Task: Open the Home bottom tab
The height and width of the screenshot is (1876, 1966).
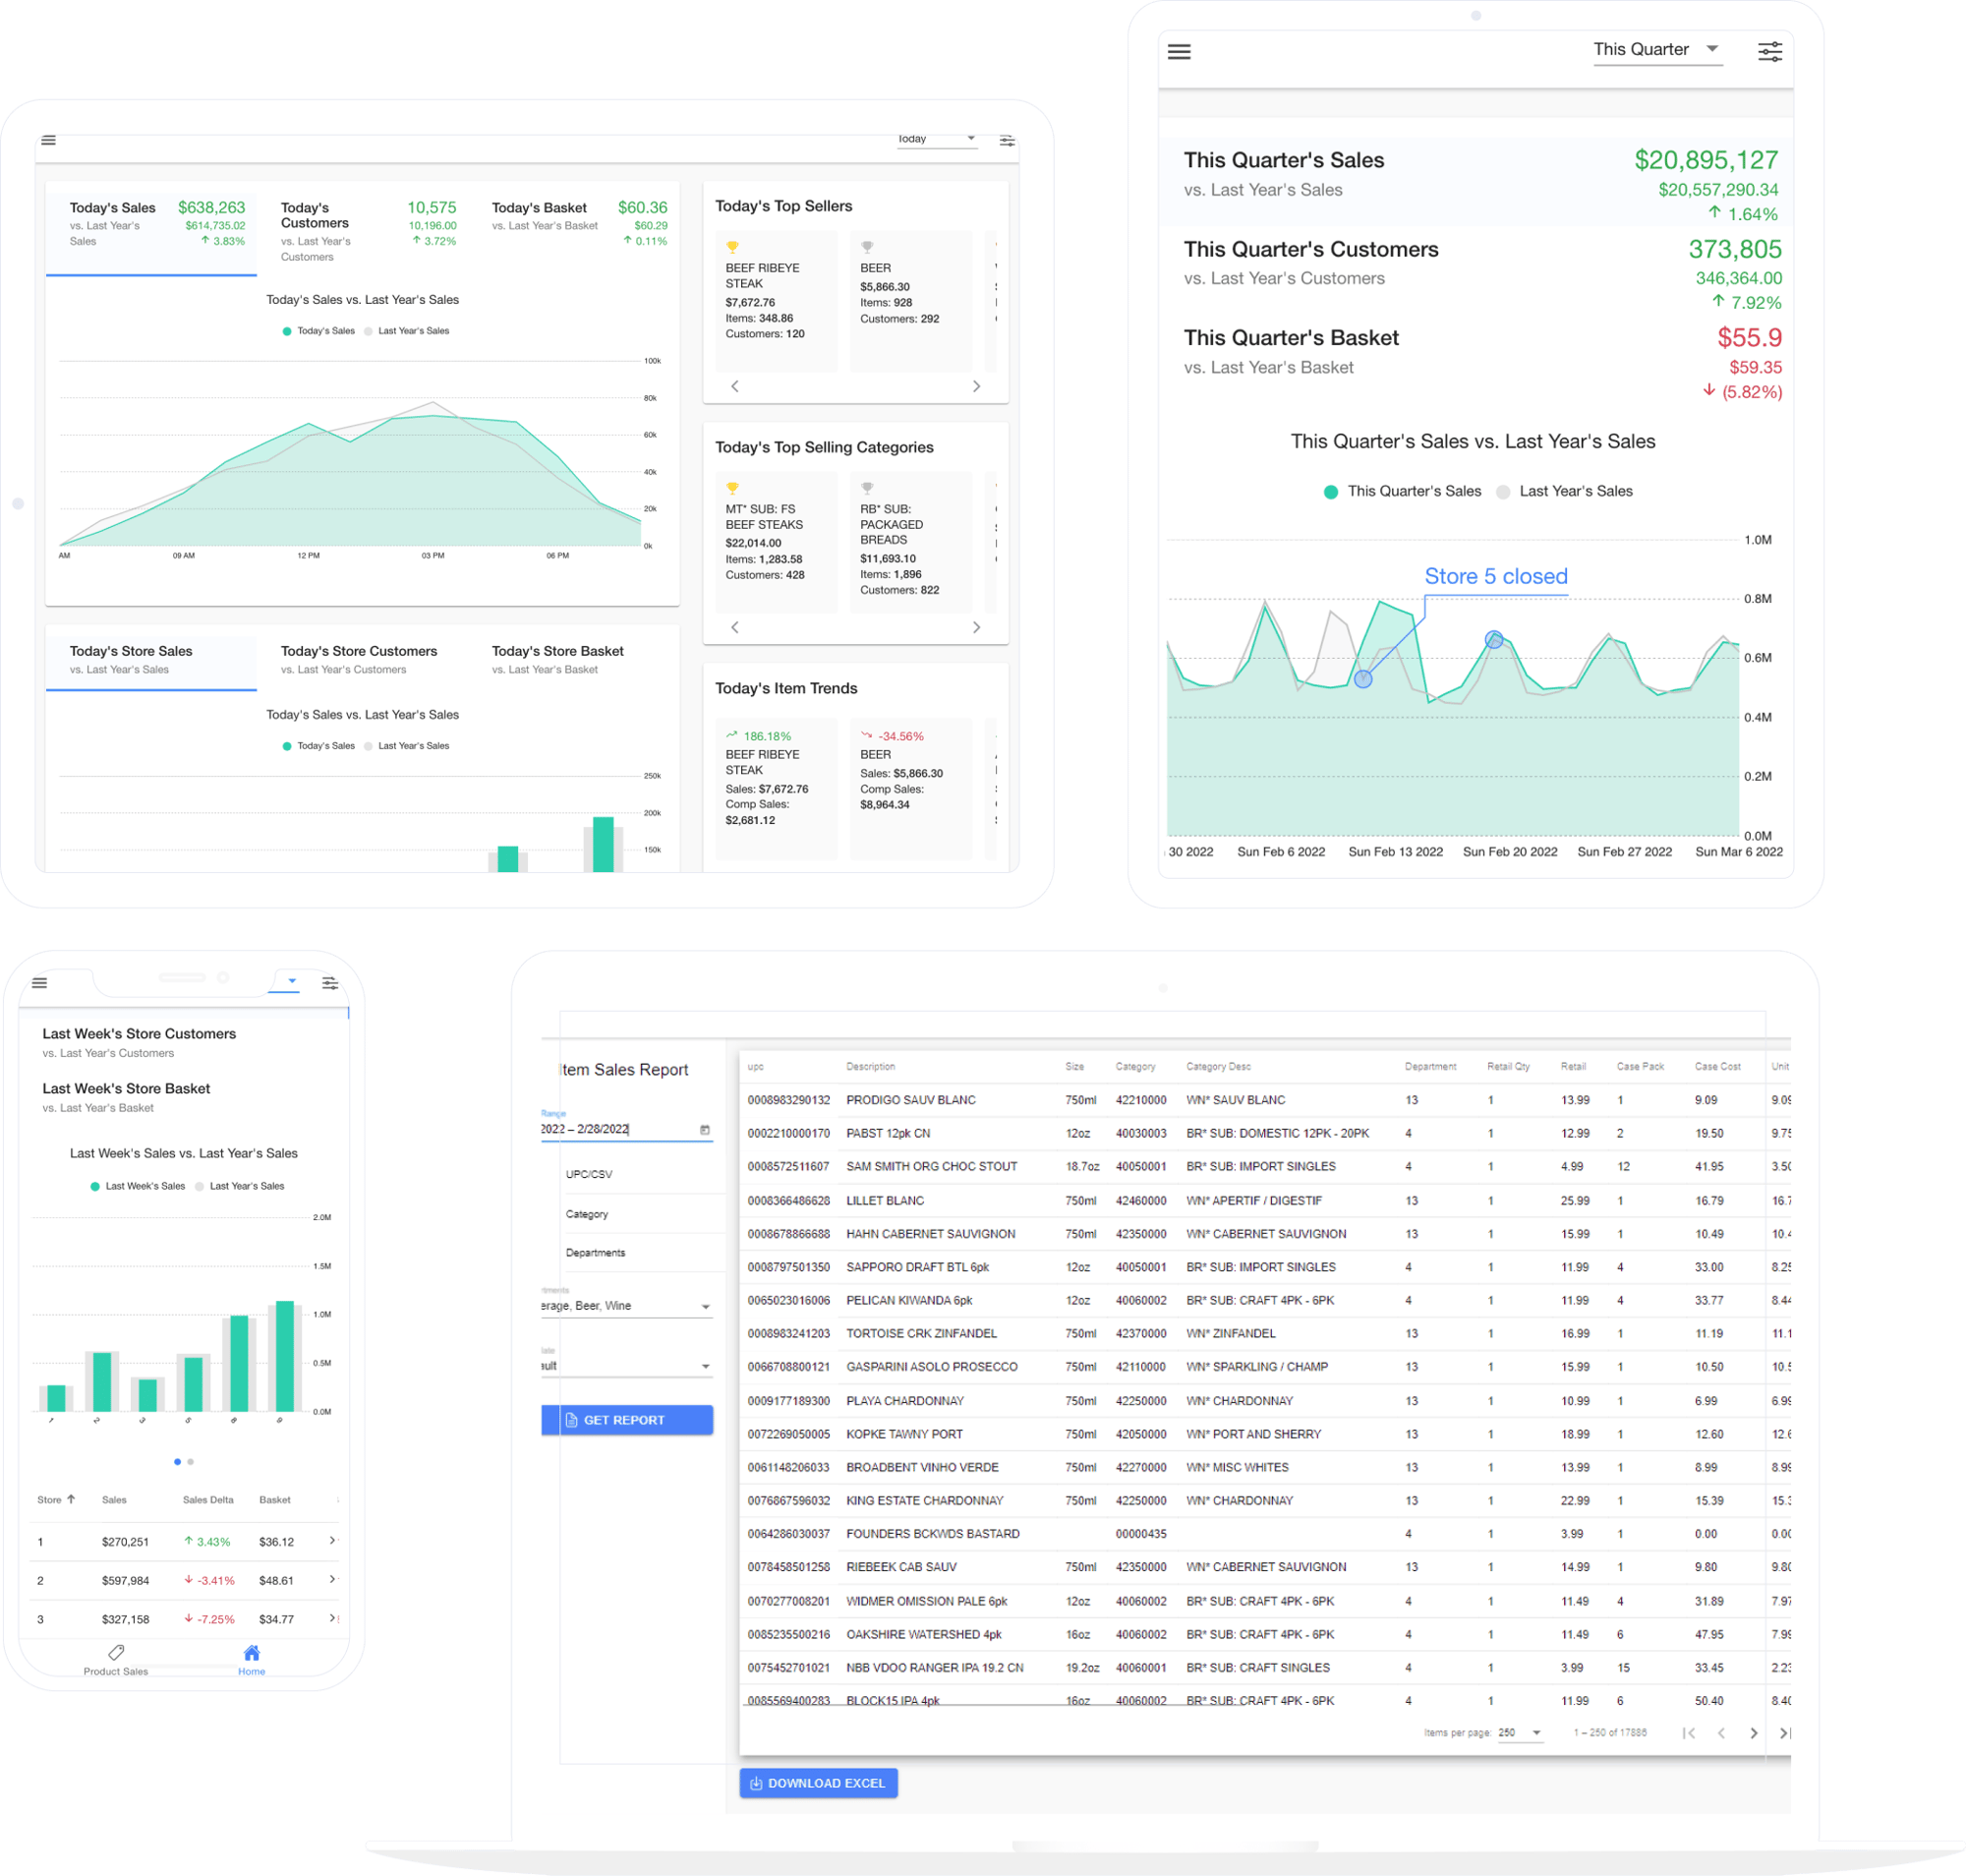Action: click(252, 1660)
